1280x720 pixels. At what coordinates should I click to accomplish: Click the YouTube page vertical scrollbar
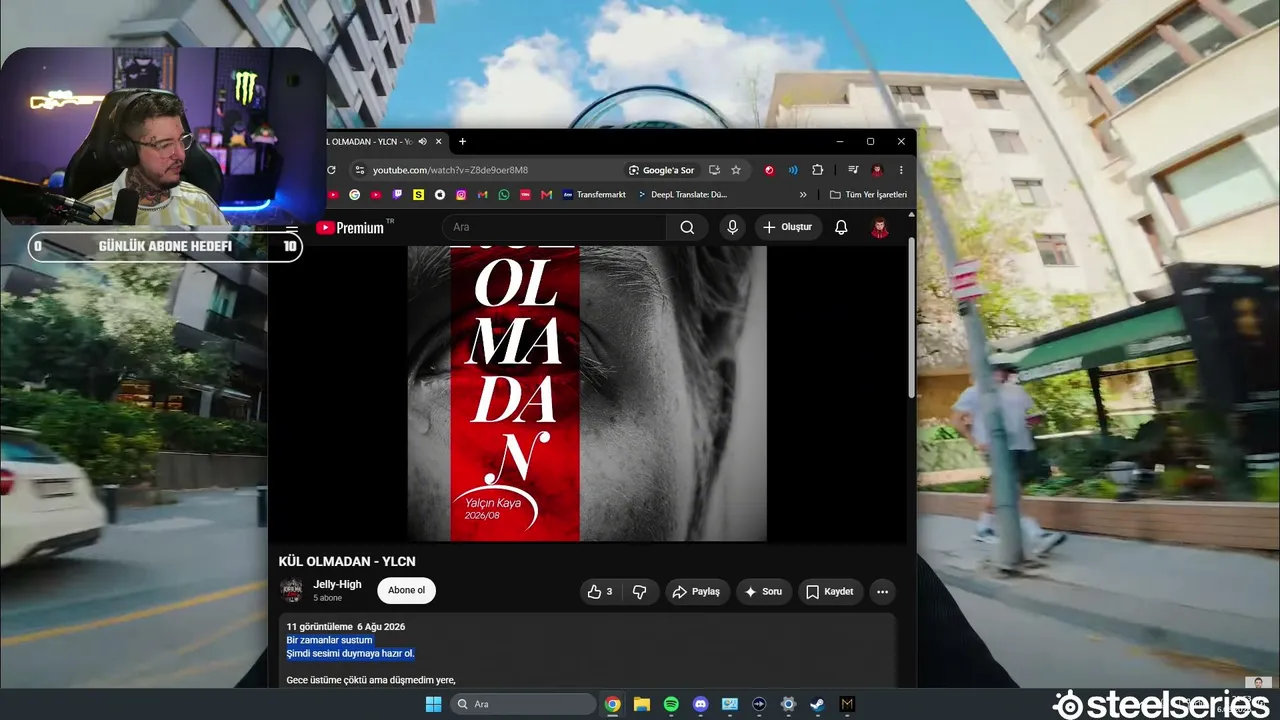(911, 318)
